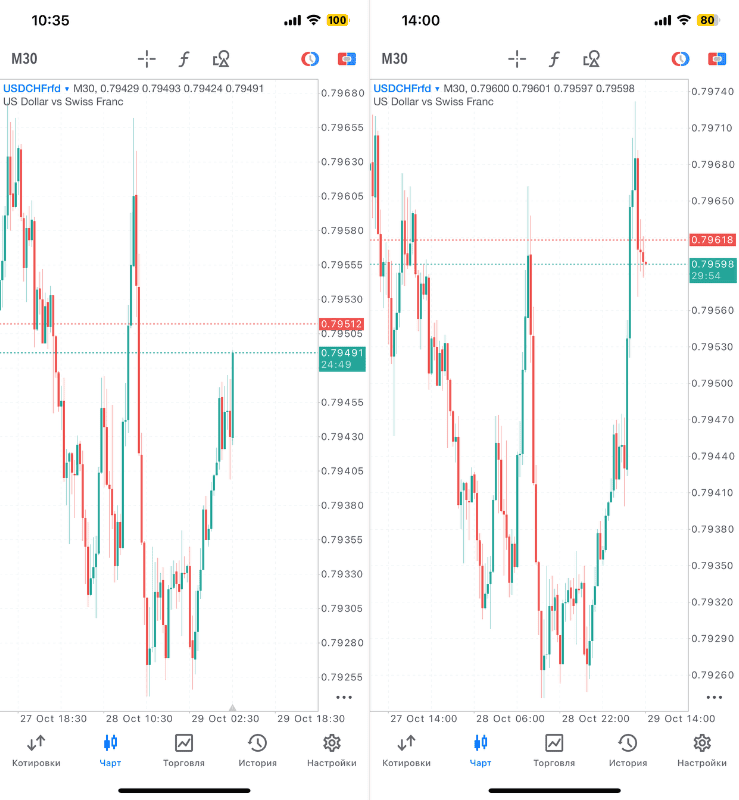Open objects shapes icon in right chart
The height and width of the screenshot is (800, 739).
click(592, 59)
